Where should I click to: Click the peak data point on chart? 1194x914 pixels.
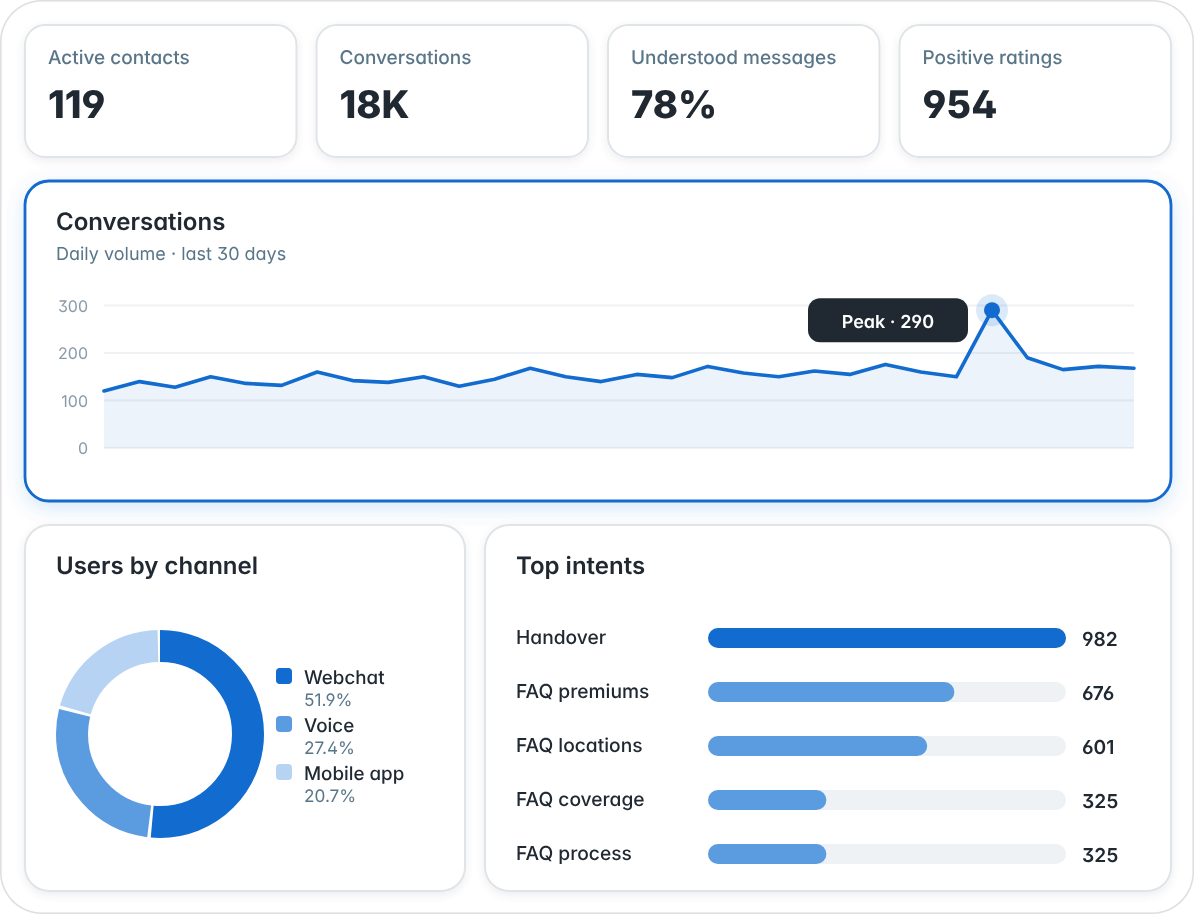(x=991, y=310)
